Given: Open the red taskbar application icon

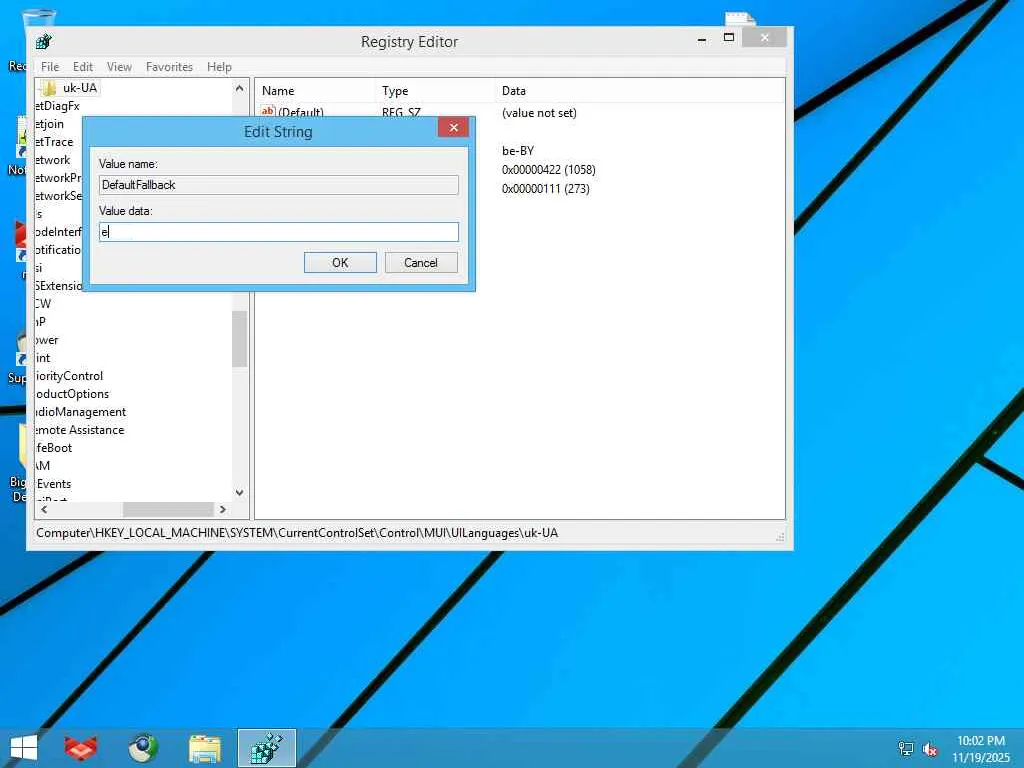Looking at the screenshot, I should coord(81,748).
